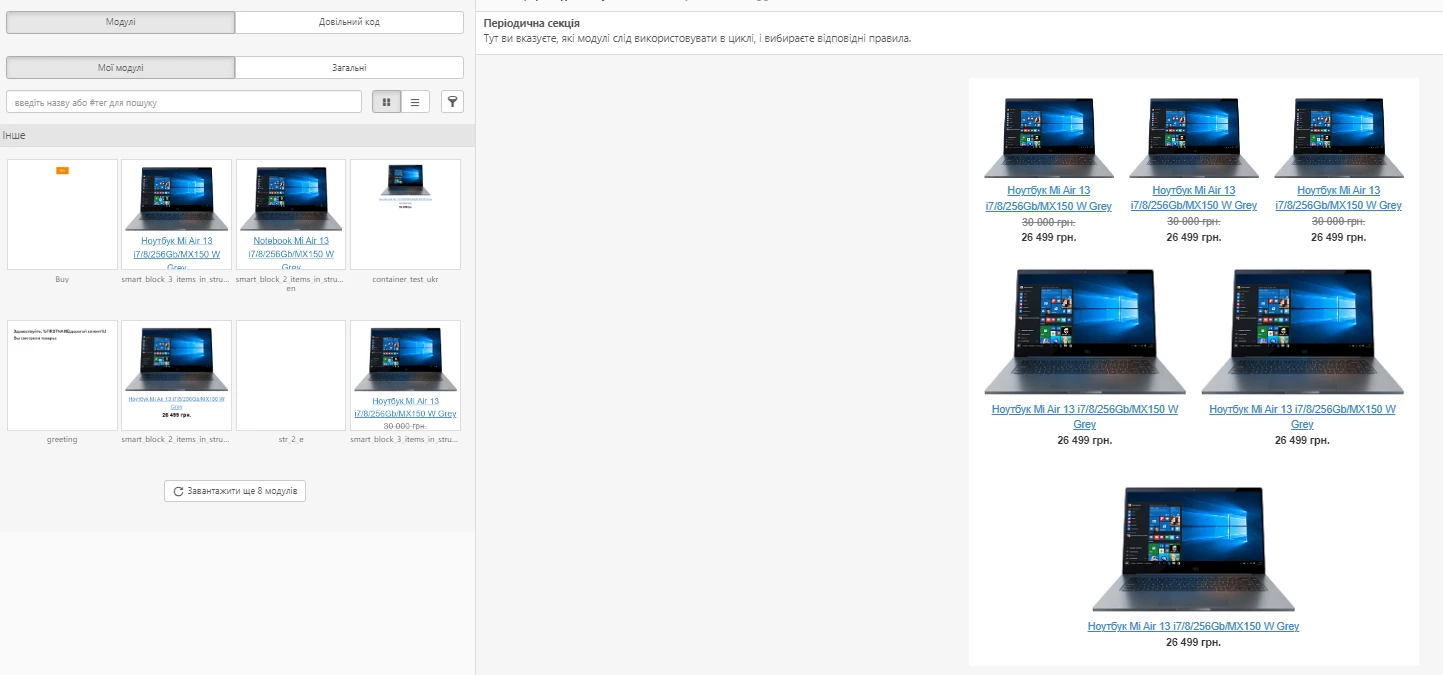1443x675 pixels.
Task: Select the Buy module thumbnail
Action: 62,214
